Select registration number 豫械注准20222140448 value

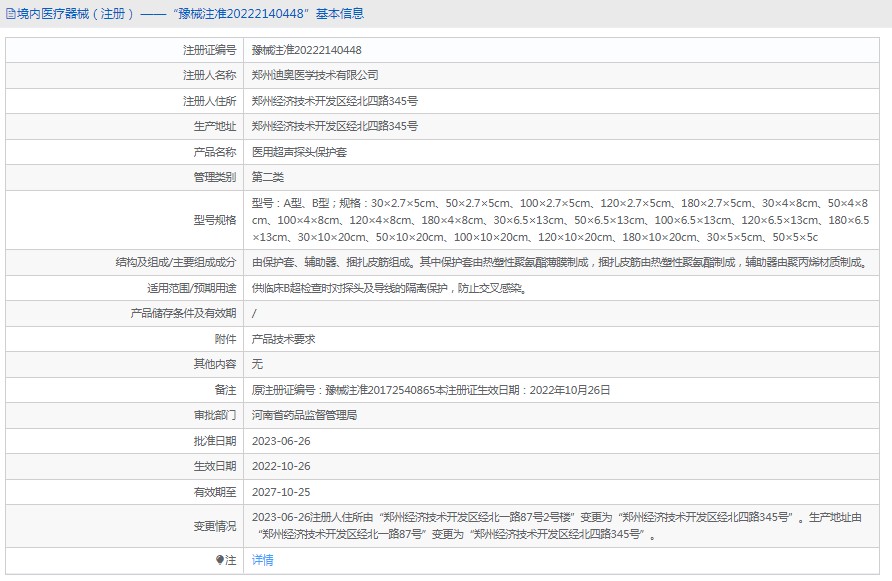(x=307, y=50)
